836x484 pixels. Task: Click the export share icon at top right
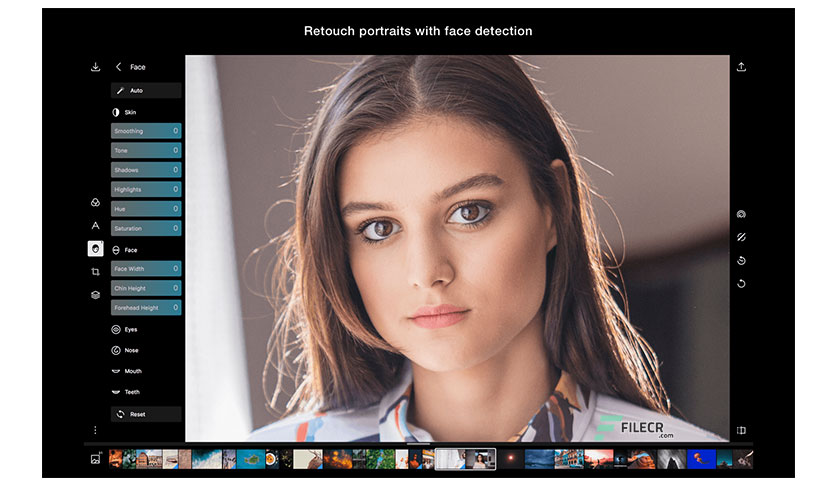(x=741, y=67)
